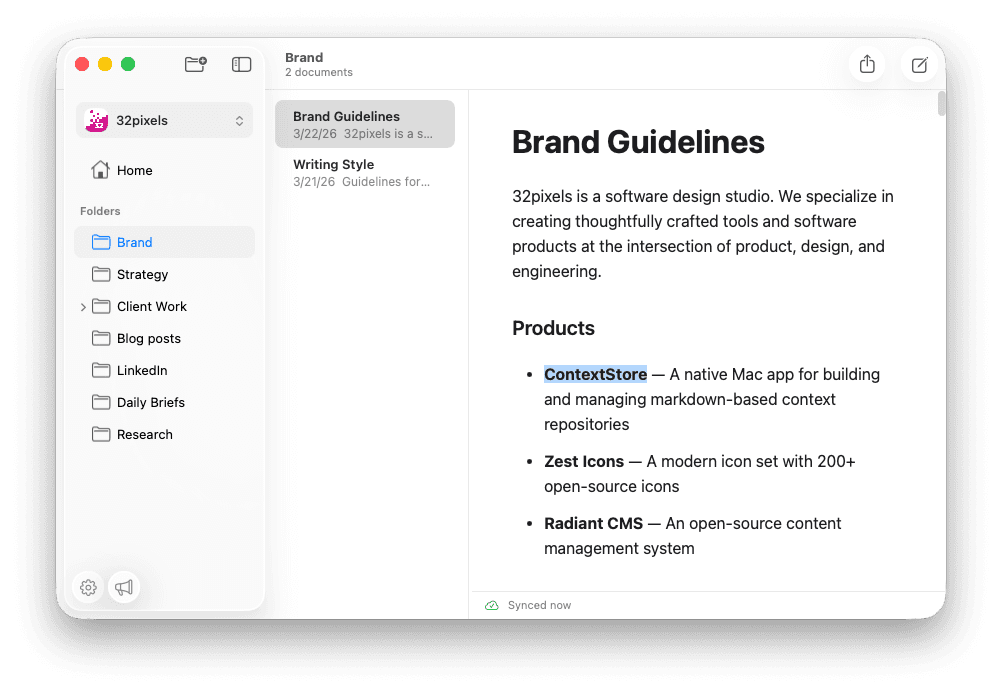1002x693 pixels.
Task: Open announcements via the megaphone icon
Action: [x=124, y=588]
